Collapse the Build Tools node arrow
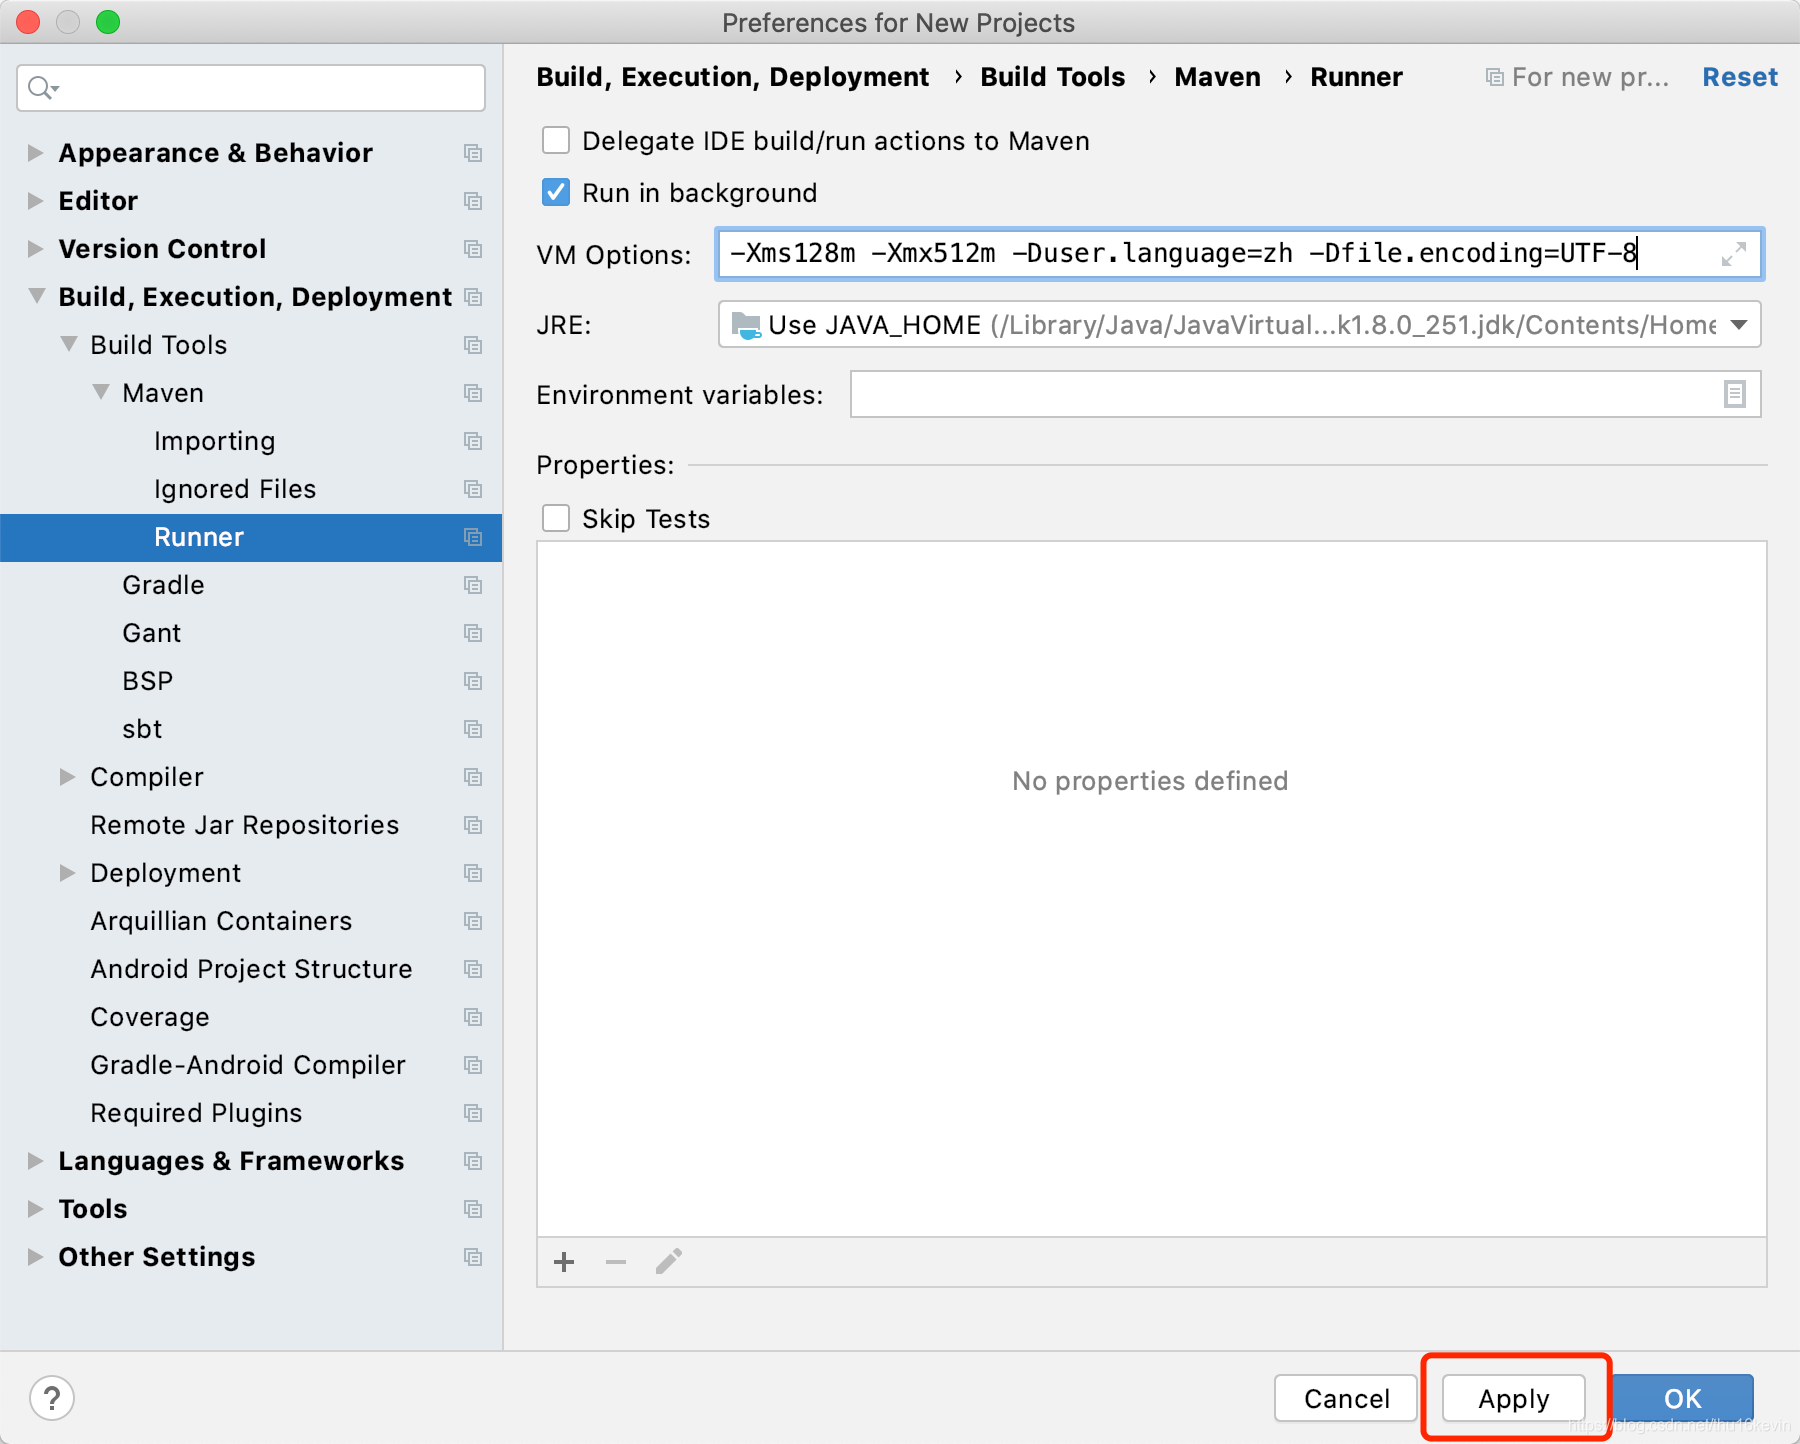The height and width of the screenshot is (1444, 1800). [68, 344]
